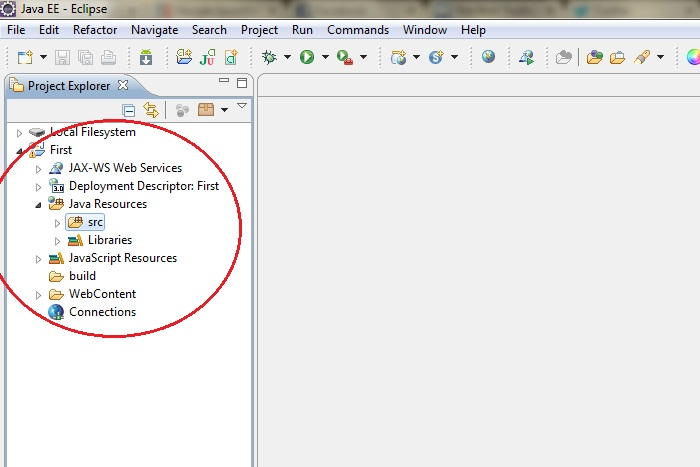This screenshot has width=700, height=467.
Task: Click the Collapse All icon
Action: click(x=129, y=110)
